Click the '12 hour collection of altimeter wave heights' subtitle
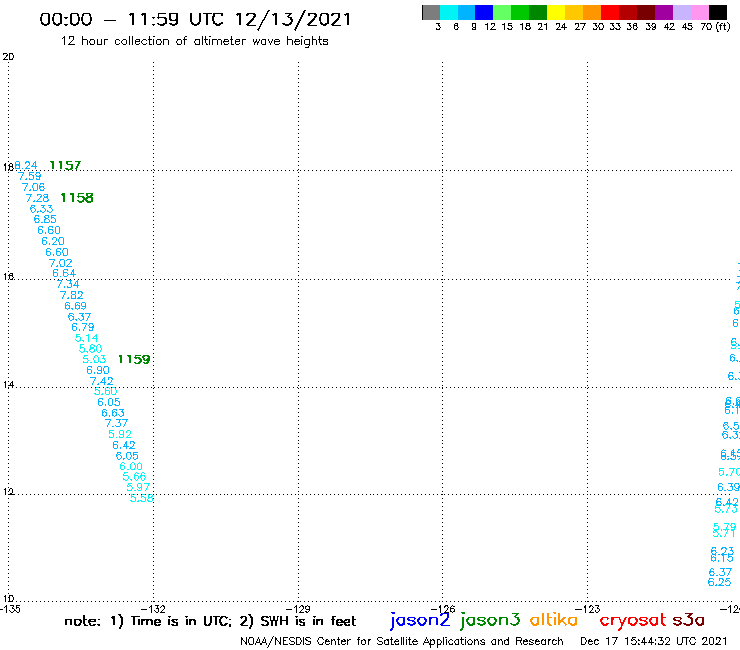Image resolution: width=740 pixels, height=650 pixels. (194, 41)
